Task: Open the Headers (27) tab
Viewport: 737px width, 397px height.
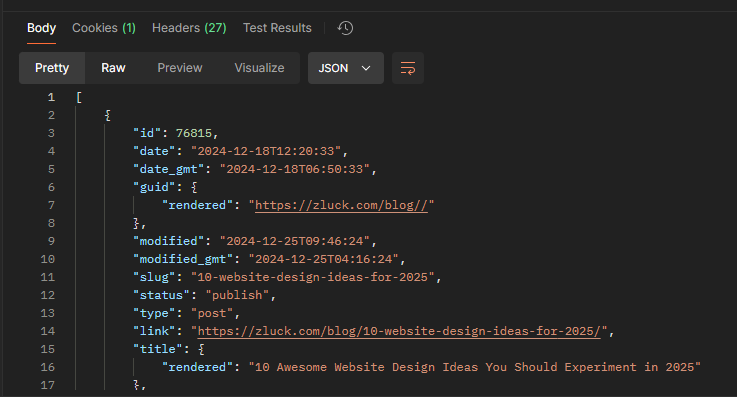Action: (x=189, y=28)
